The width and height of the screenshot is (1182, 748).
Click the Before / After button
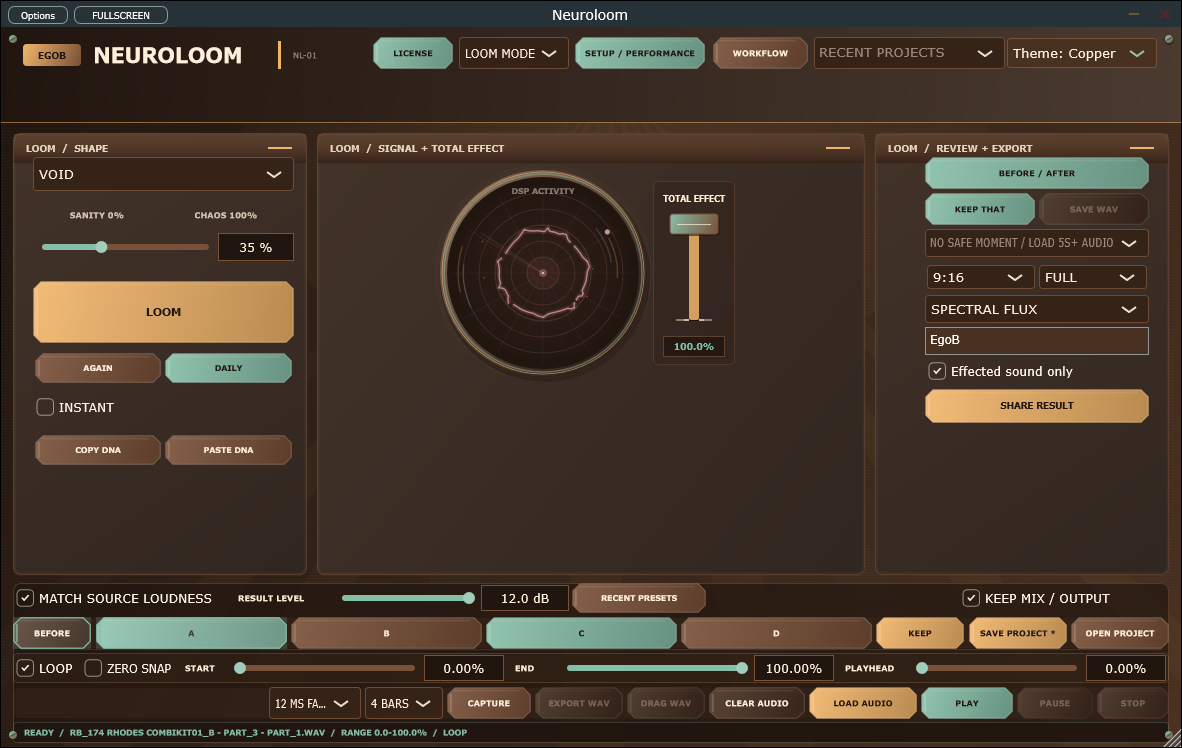tap(1037, 173)
